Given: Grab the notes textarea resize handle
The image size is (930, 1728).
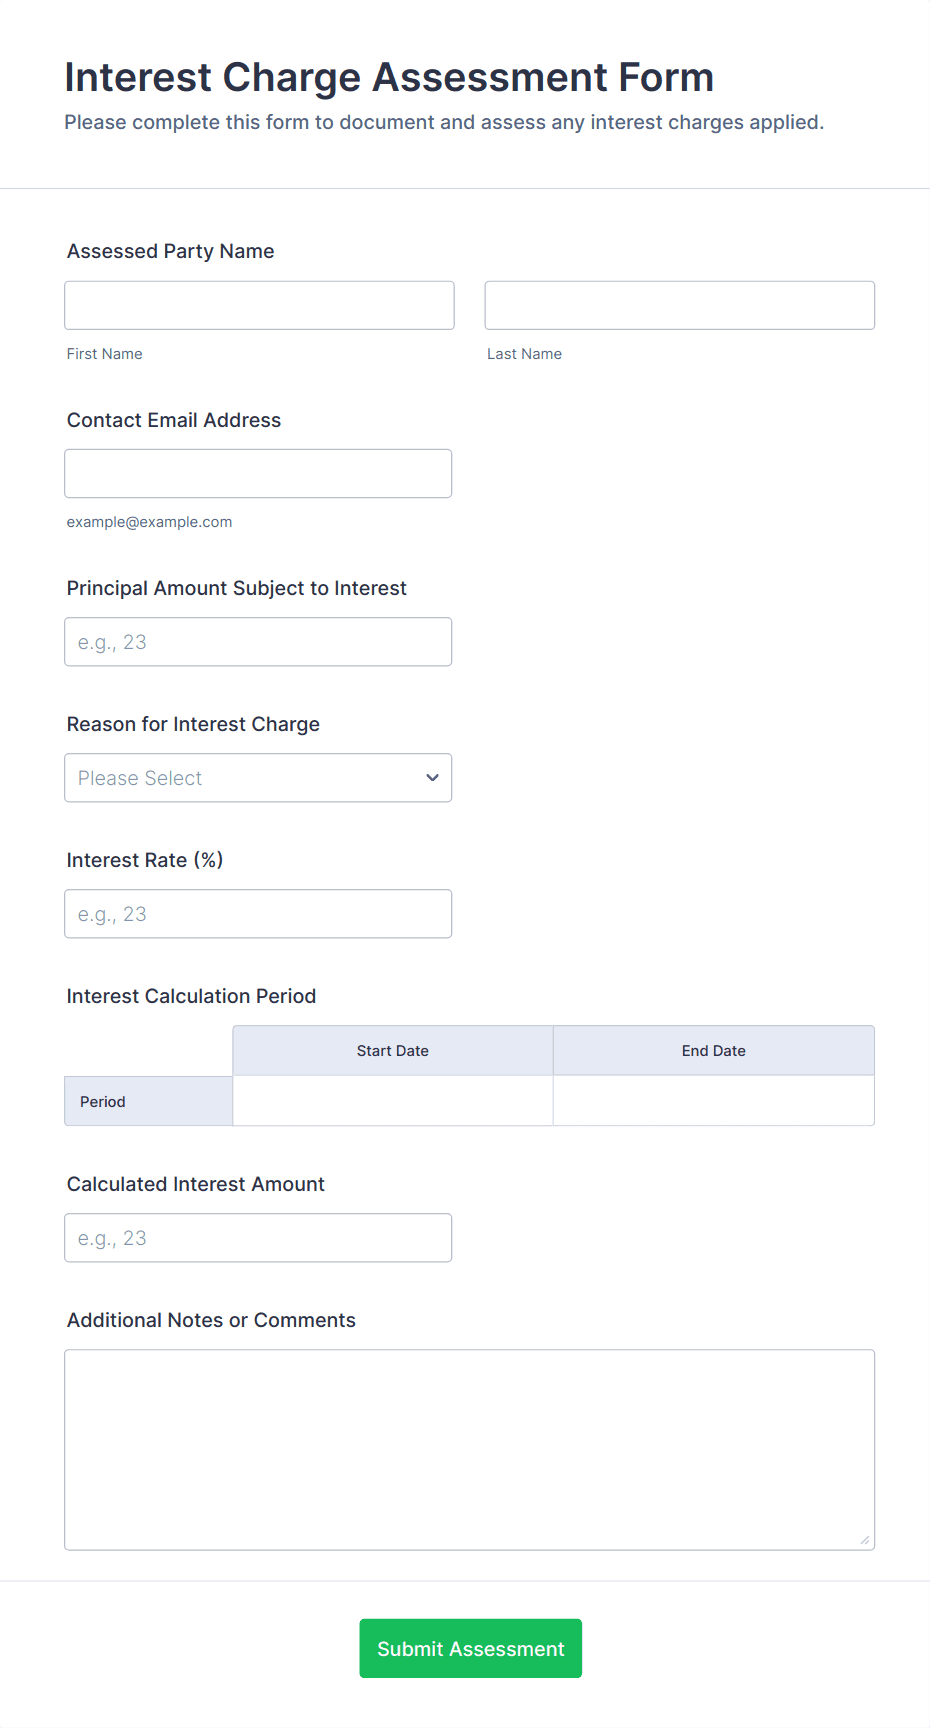Looking at the screenshot, I should click(865, 1540).
